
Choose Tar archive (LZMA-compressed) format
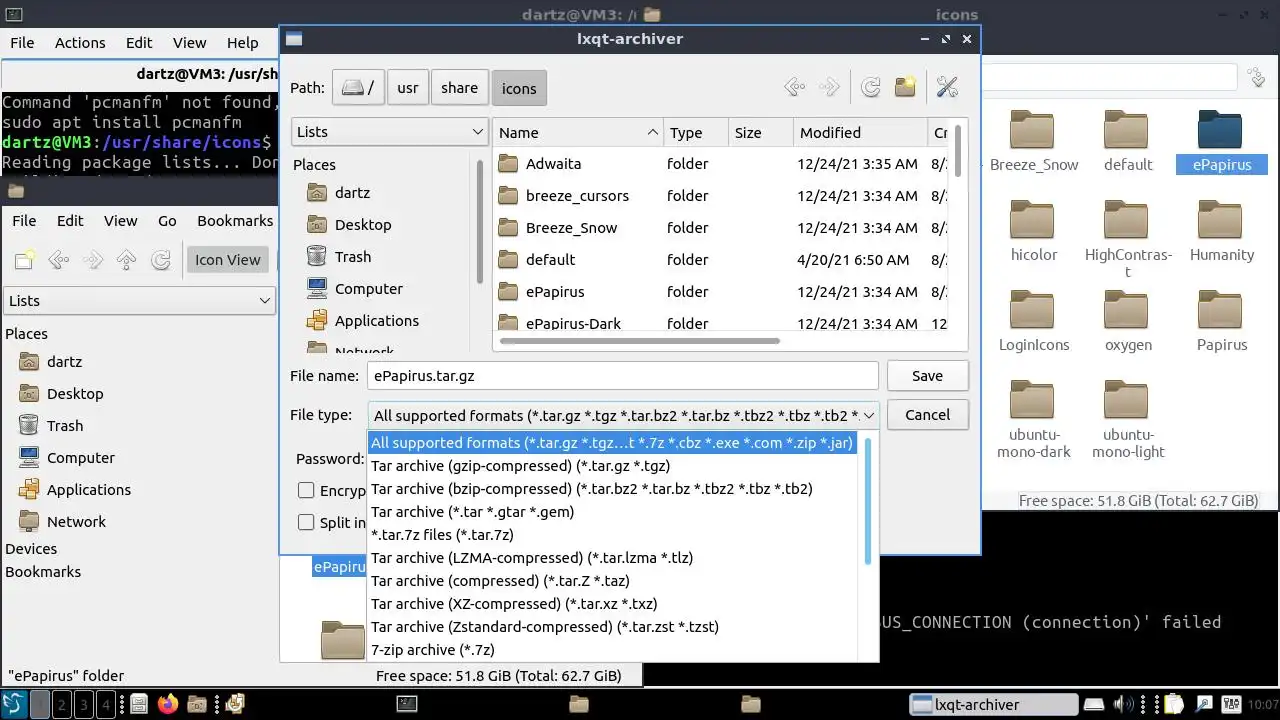point(612,558)
